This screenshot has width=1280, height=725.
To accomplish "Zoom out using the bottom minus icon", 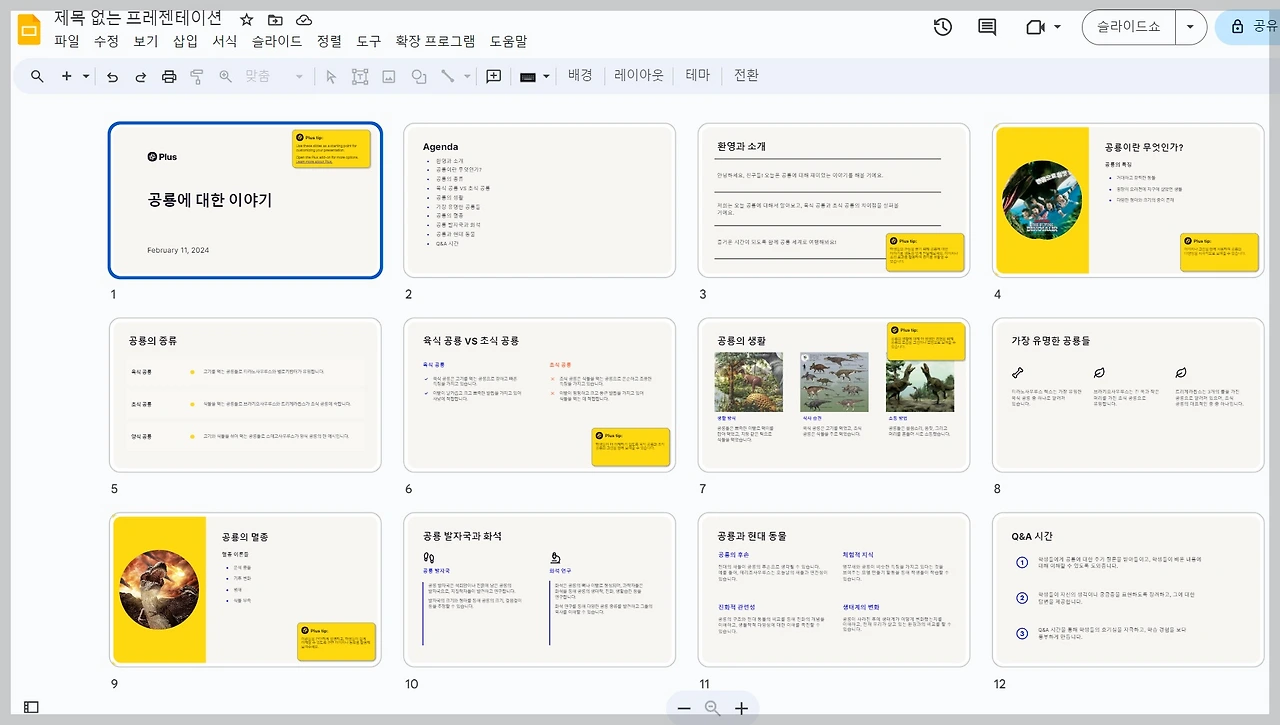I will 684,708.
